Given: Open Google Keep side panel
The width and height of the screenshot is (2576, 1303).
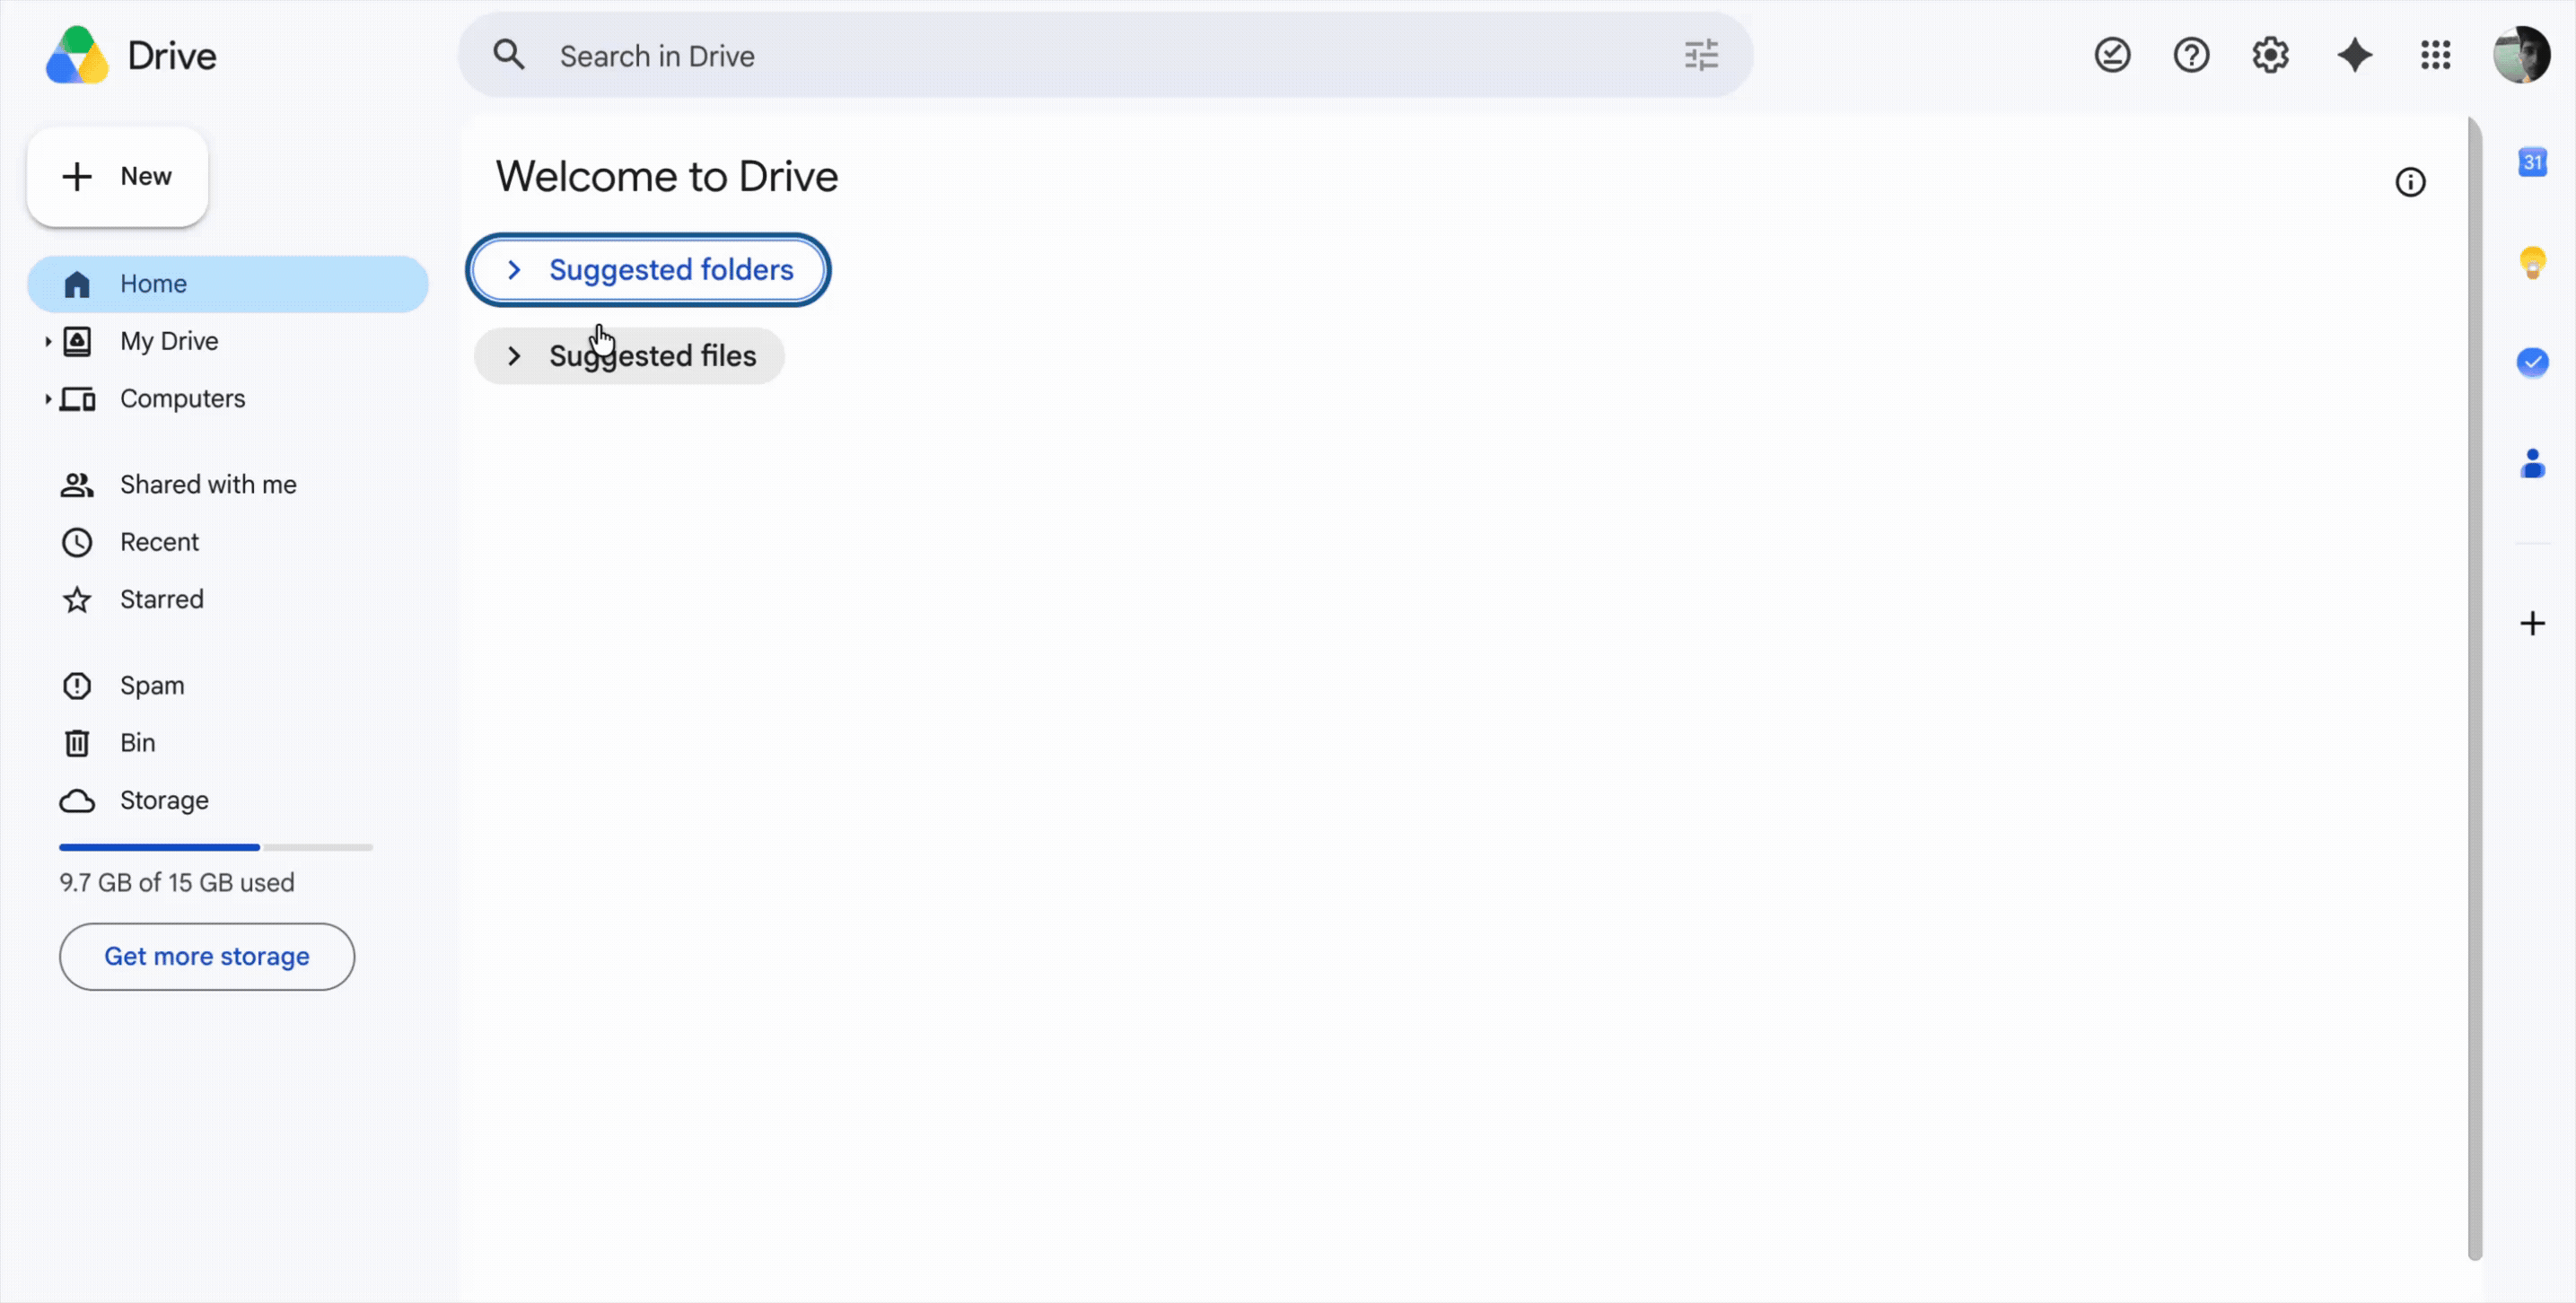Looking at the screenshot, I should tap(2532, 262).
